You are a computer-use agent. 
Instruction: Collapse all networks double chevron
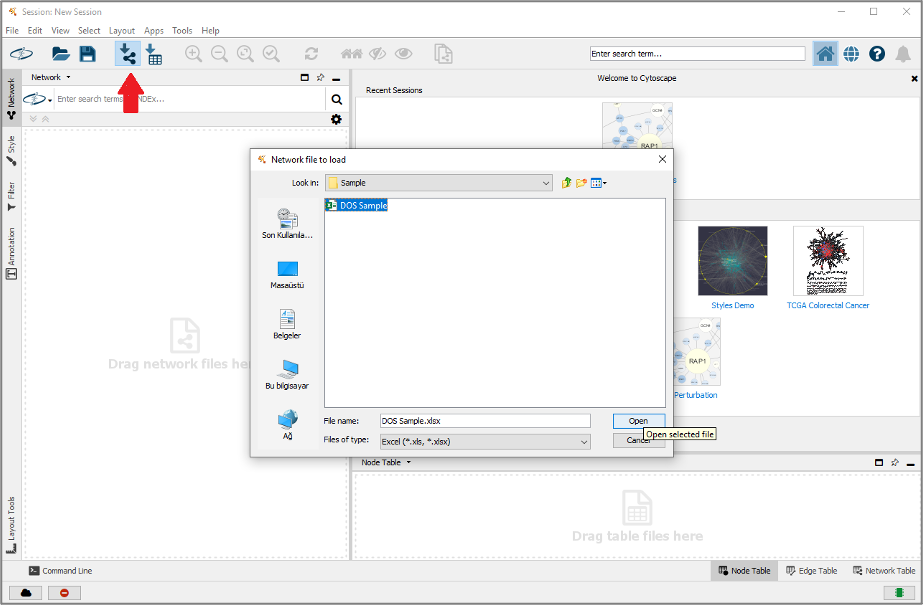point(45,119)
